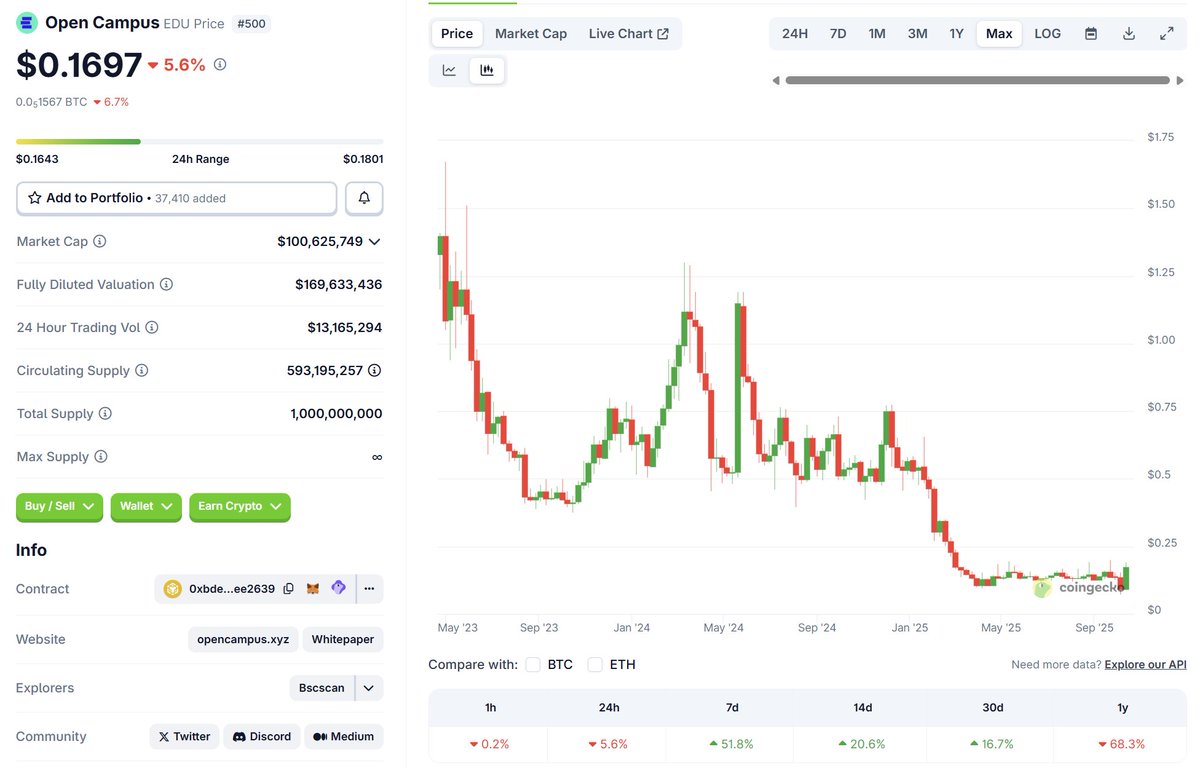Click Add to Portfolio button

coord(176,198)
